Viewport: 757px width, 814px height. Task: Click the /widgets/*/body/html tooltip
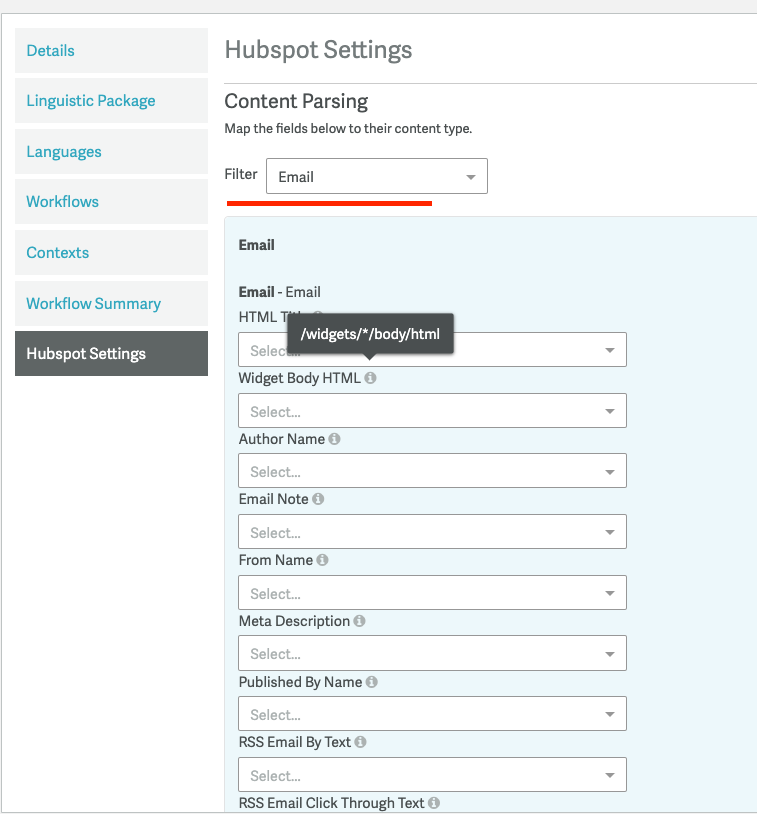click(370, 334)
